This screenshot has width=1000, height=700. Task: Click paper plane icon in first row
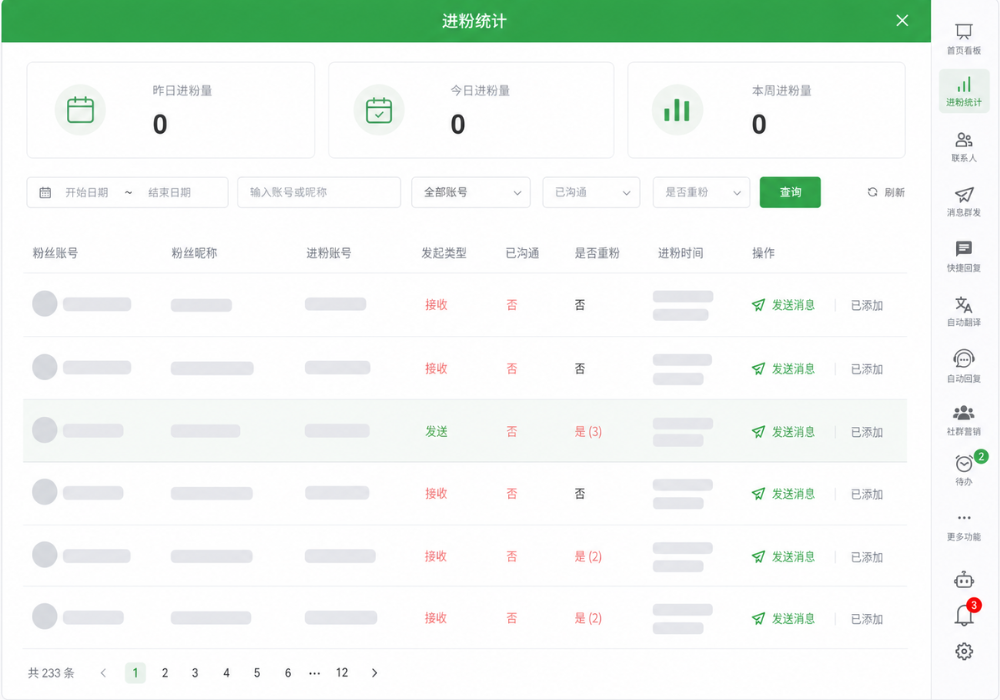(758, 305)
